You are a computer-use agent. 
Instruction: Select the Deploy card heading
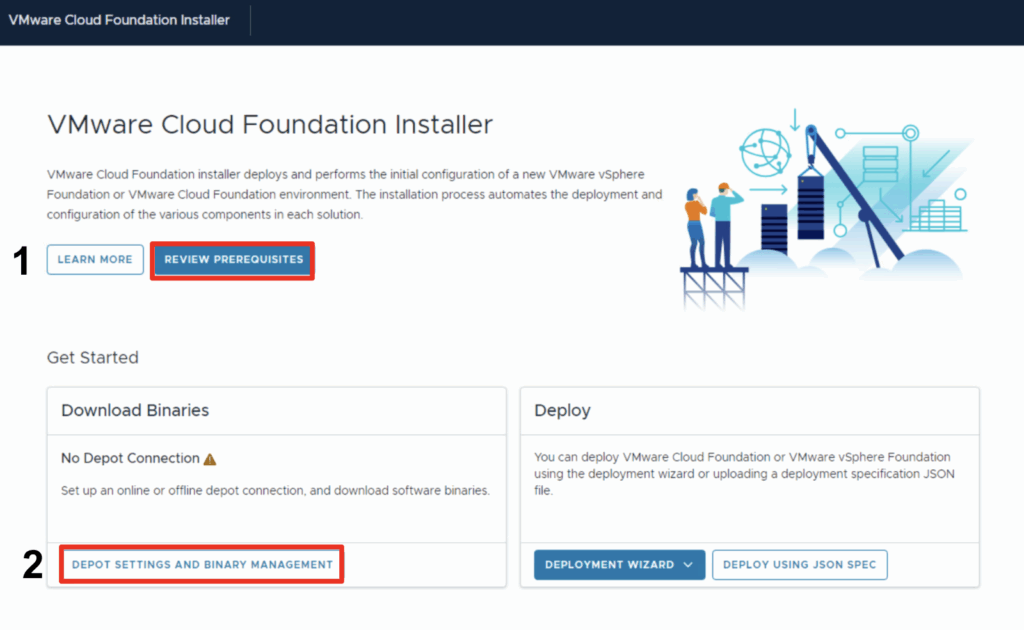(562, 411)
